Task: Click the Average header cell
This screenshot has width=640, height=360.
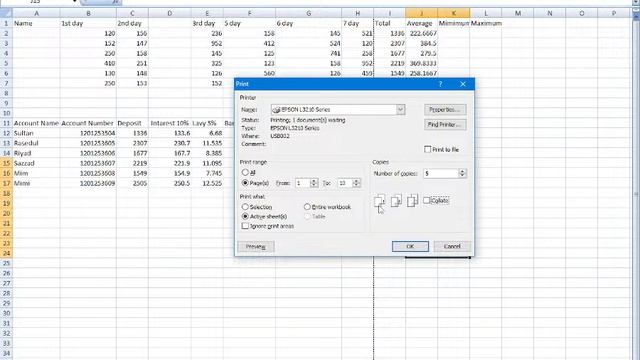Action: [421, 23]
